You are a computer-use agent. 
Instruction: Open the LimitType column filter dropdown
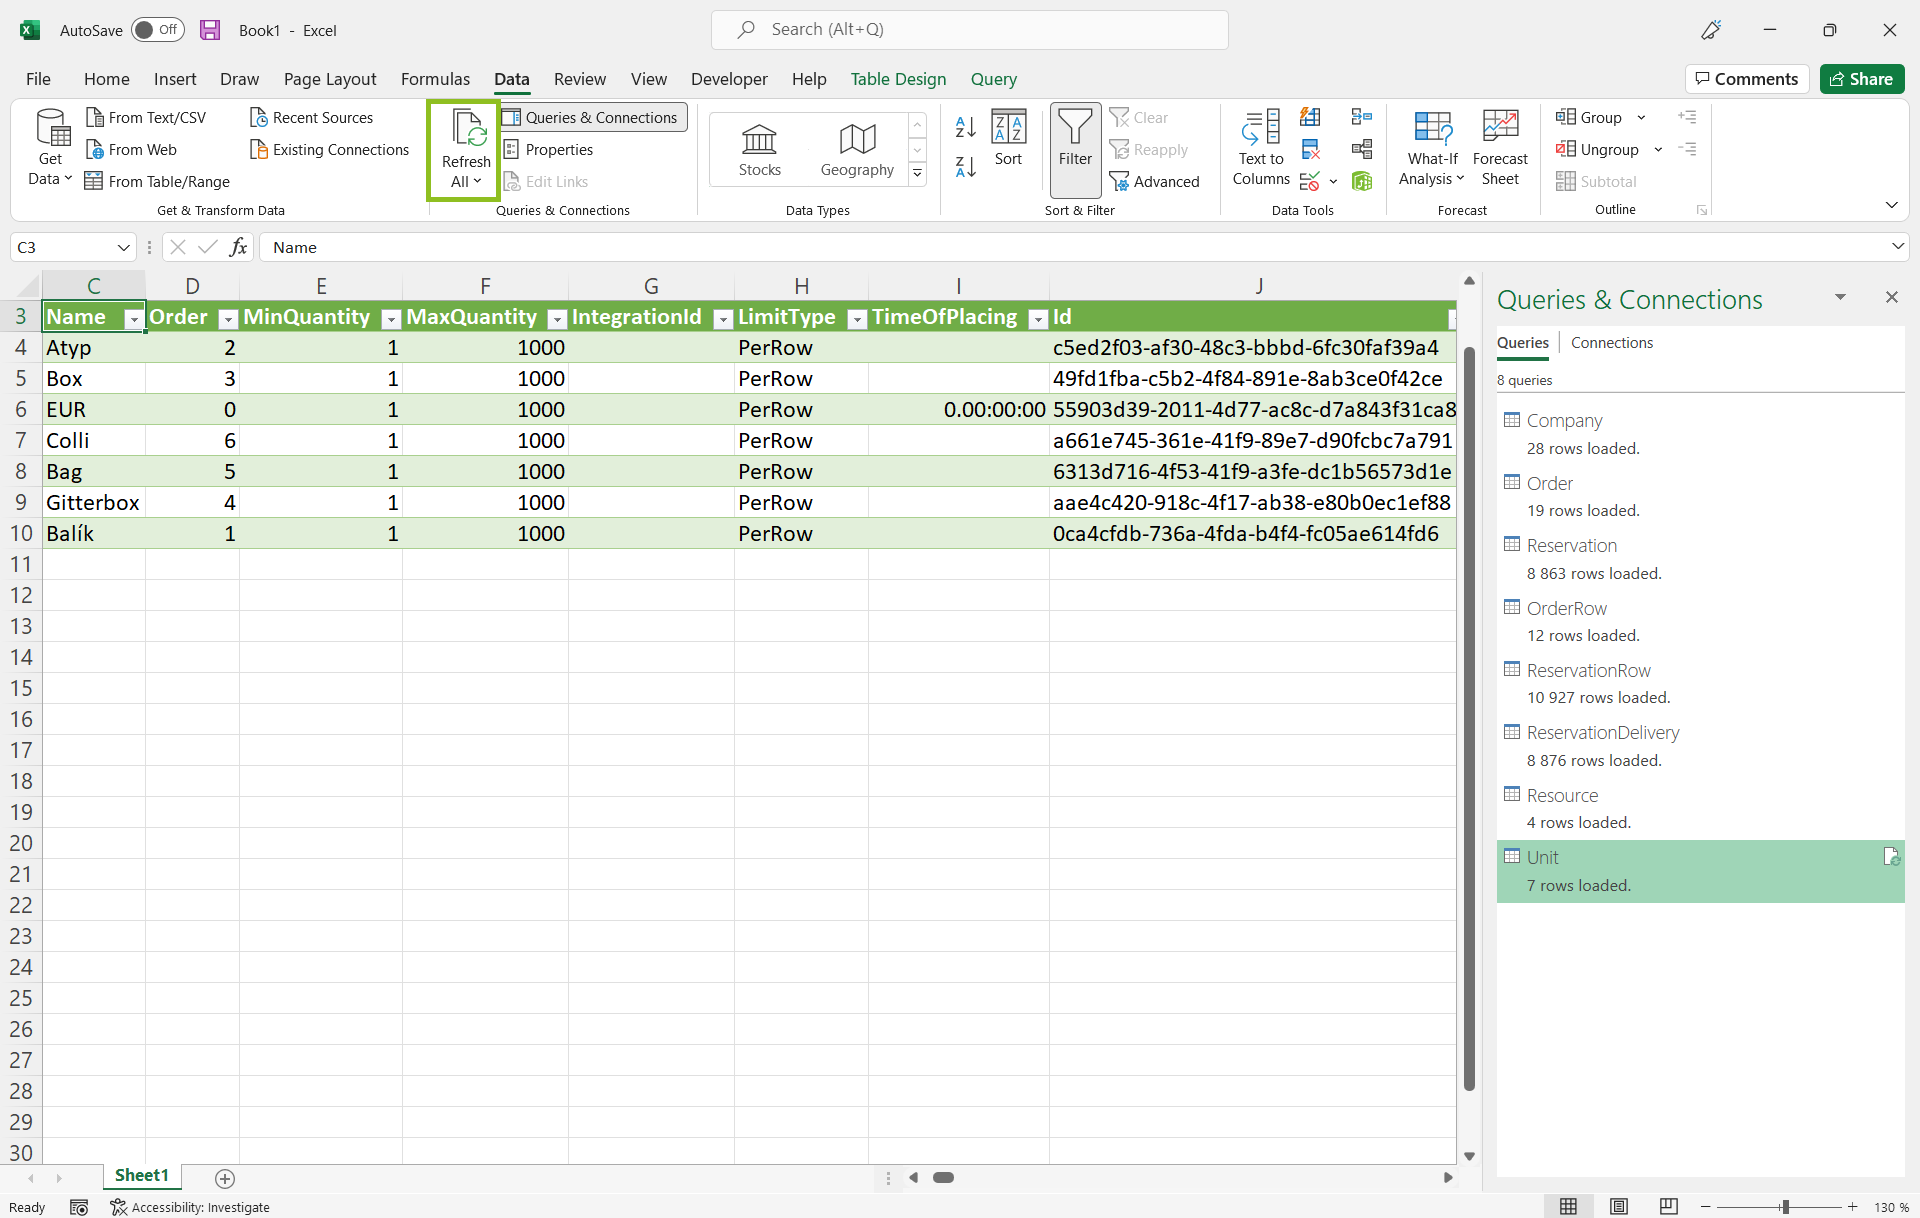pyautogui.click(x=856, y=319)
